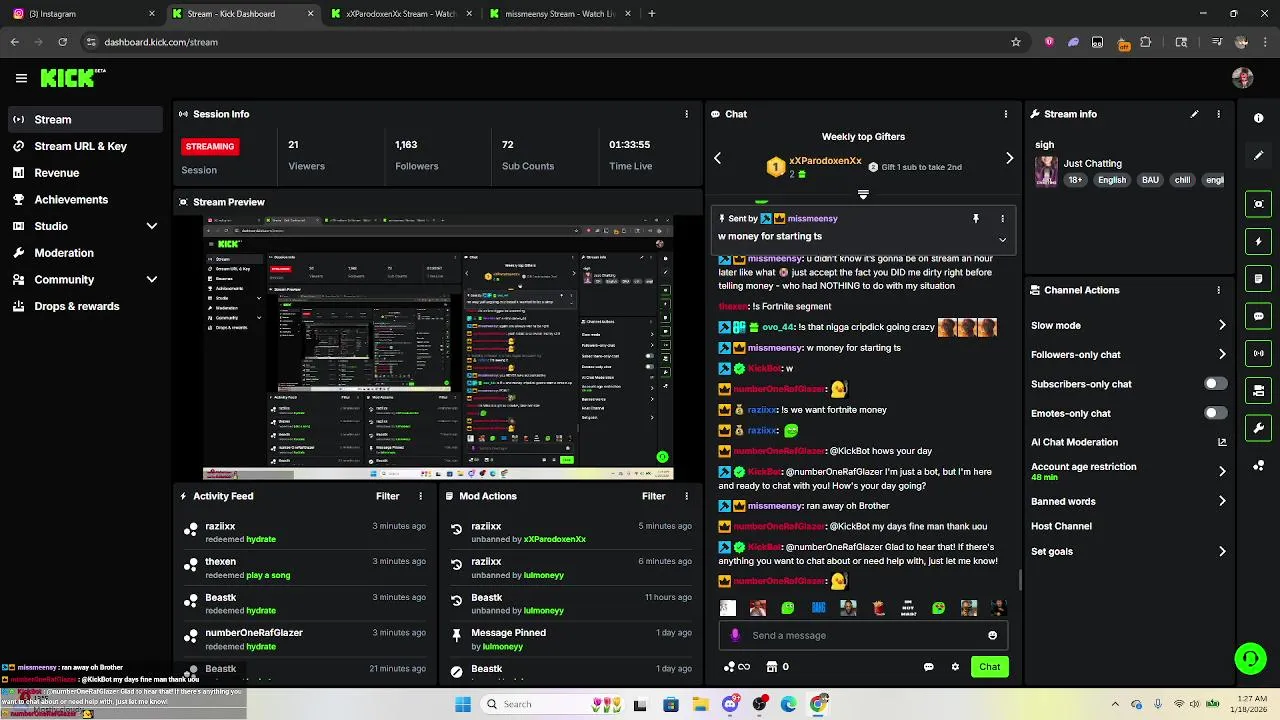Click the wrench icon in right sidebar
The width and height of the screenshot is (1280, 720).
pyautogui.click(x=1258, y=428)
